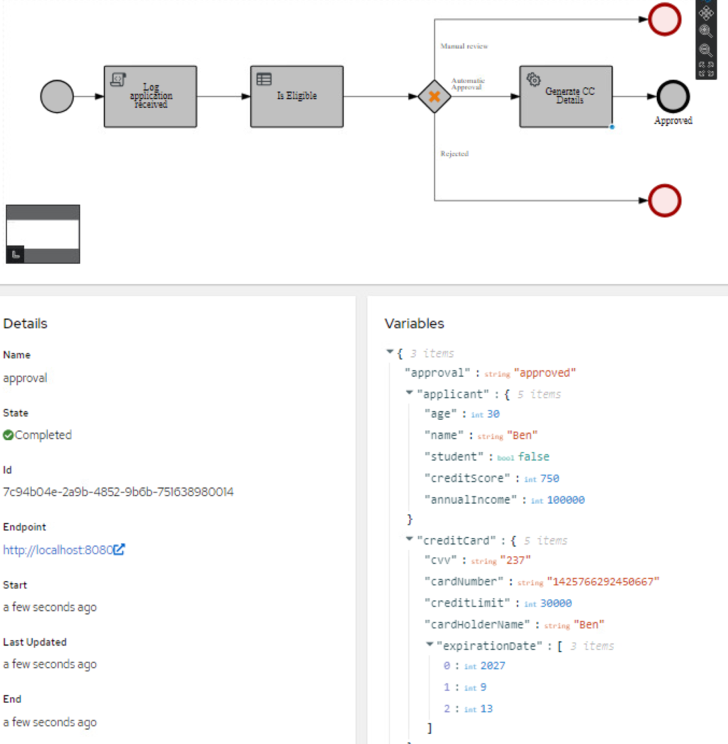Select the Log application received task node
The image size is (728, 744).
(150, 97)
